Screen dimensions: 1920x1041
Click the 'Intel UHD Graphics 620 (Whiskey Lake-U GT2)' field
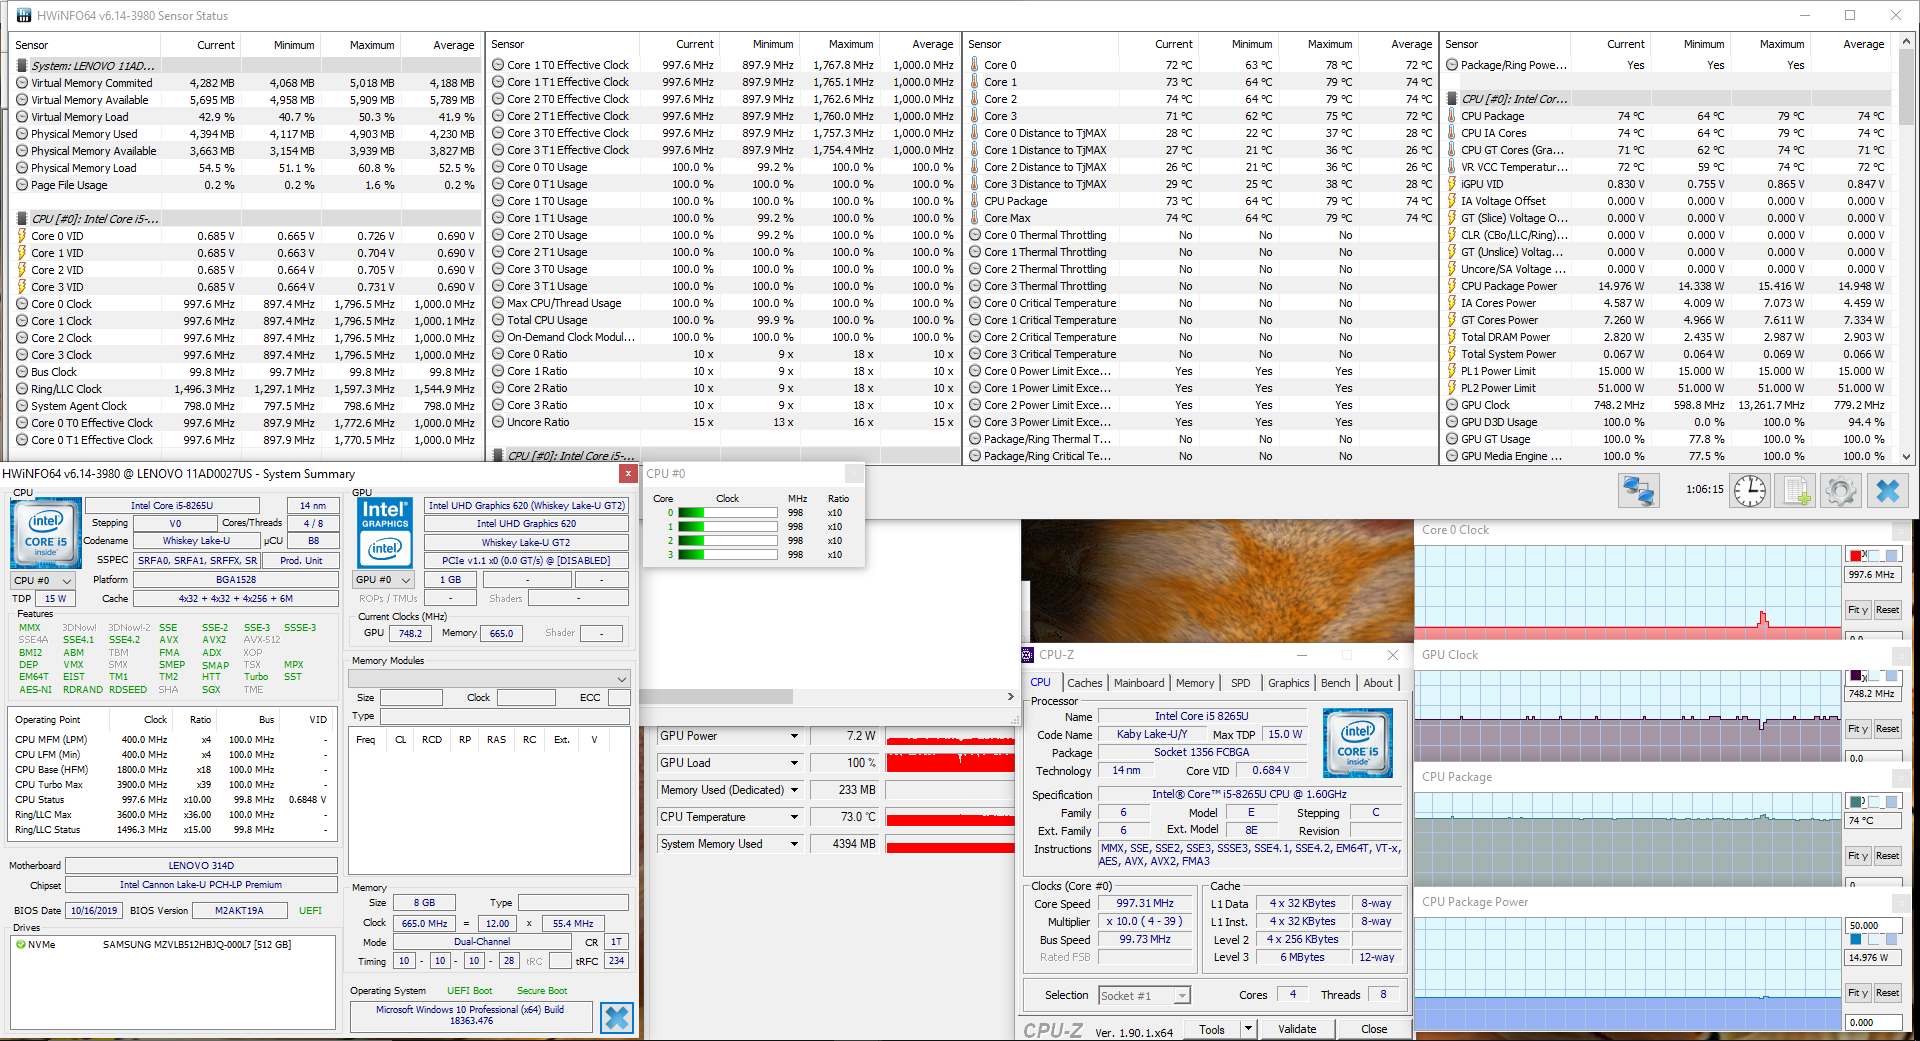pyautogui.click(x=527, y=506)
